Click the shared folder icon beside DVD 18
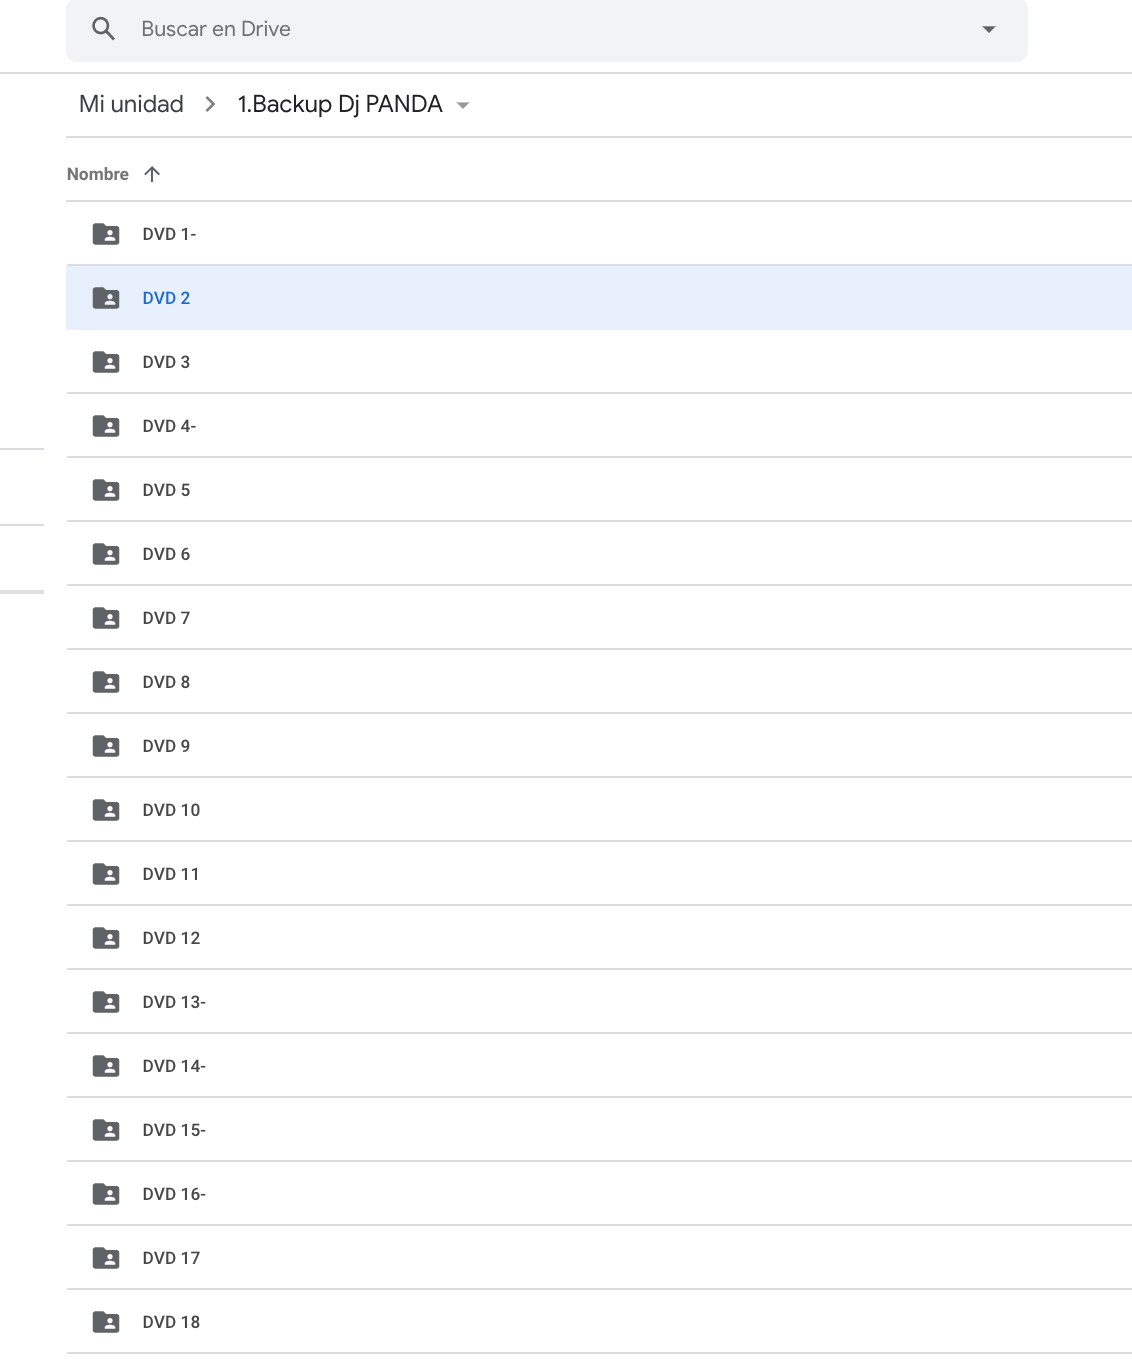The width and height of the screenshot is (1132, 1364). pyautogui.click(x=105, y=1321)
